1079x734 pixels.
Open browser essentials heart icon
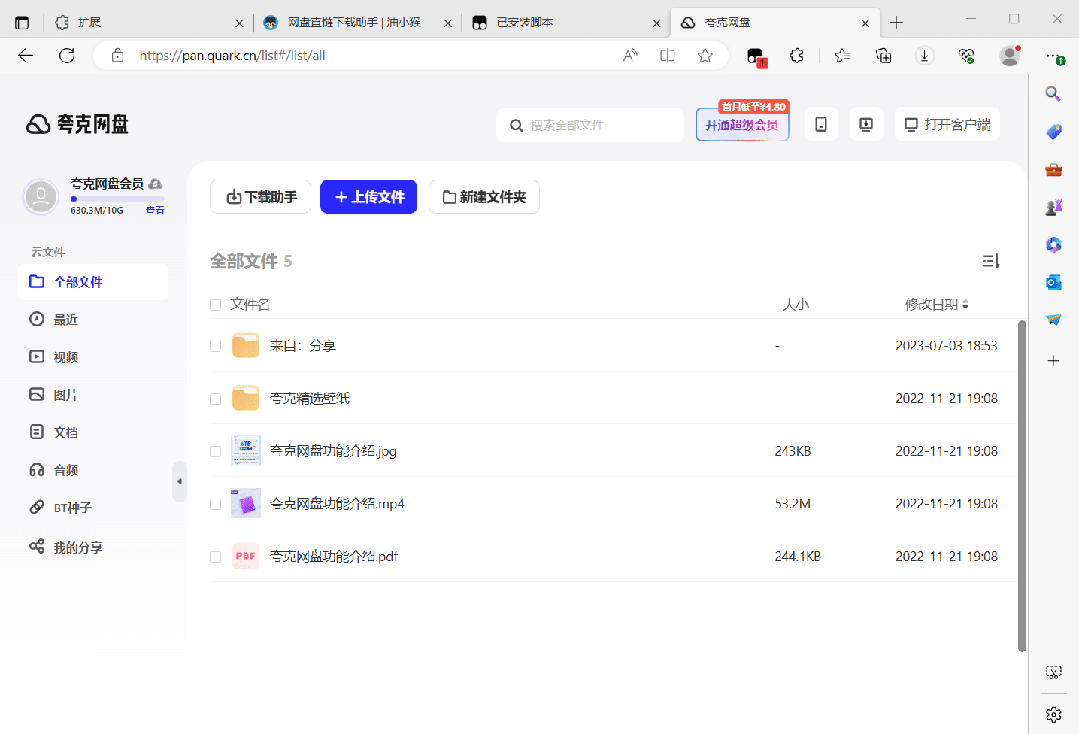[967, 56]
